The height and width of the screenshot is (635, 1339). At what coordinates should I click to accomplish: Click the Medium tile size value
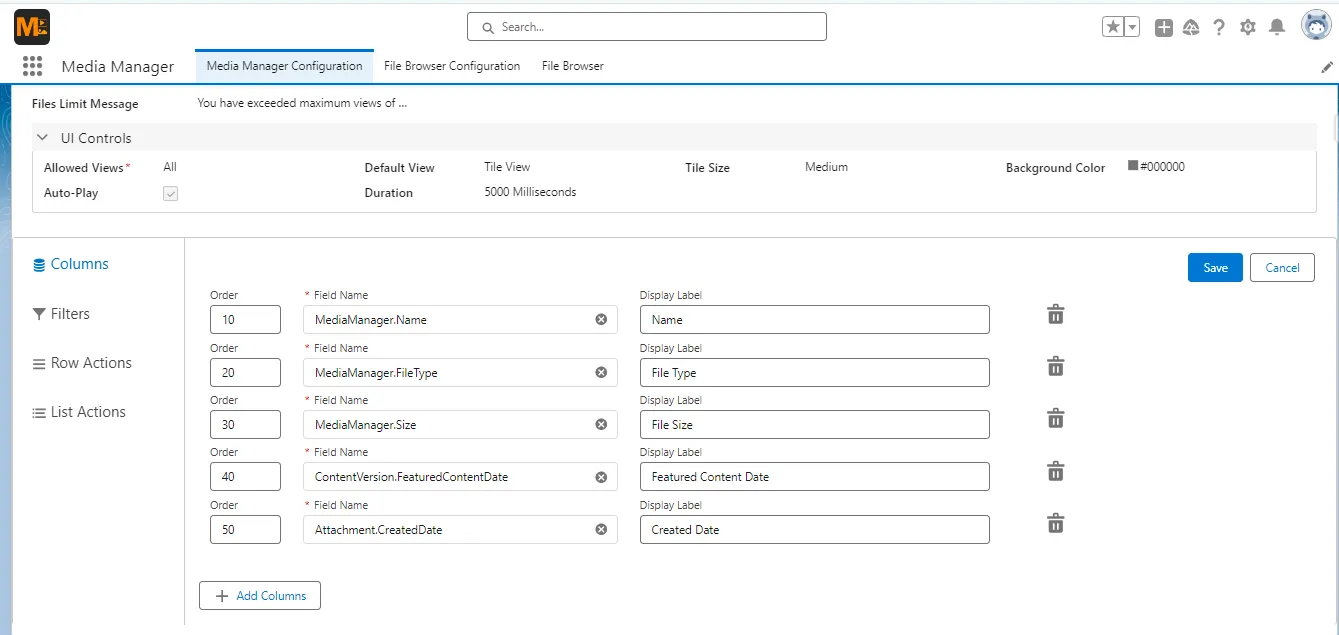pos(826,167)
